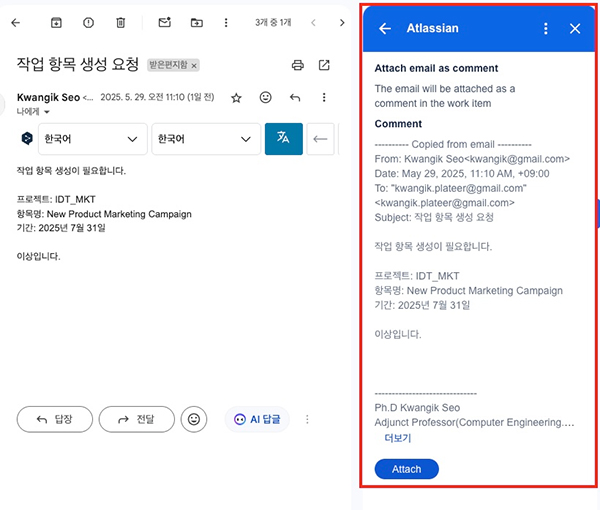The image size is (600, 510).
Task: Click the Comment text area
Action: [x=474, y=283]
